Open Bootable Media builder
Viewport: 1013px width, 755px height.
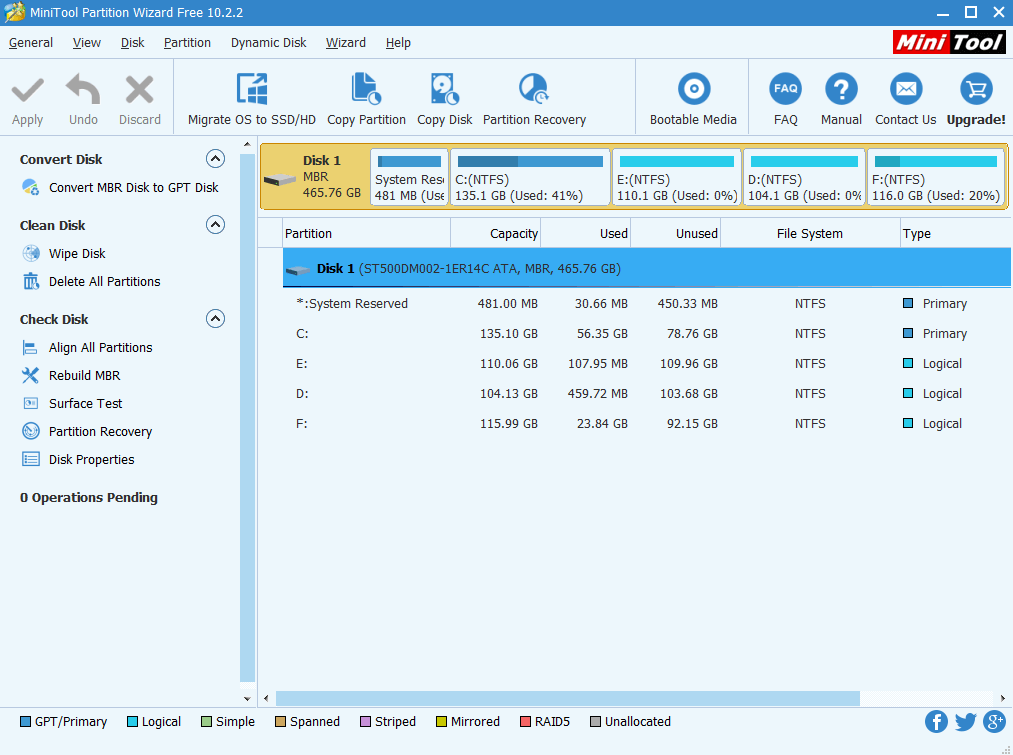tap(693, 90)
